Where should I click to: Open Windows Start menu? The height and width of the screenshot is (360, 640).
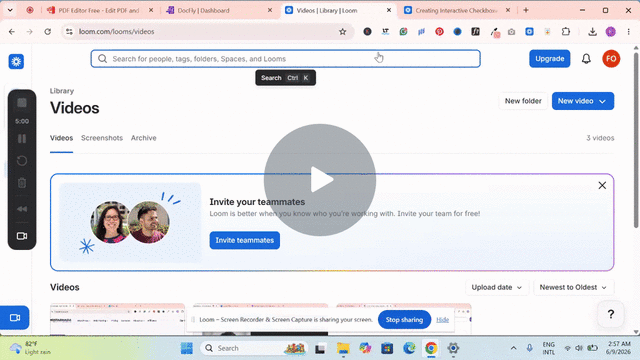tap(187, 348)
